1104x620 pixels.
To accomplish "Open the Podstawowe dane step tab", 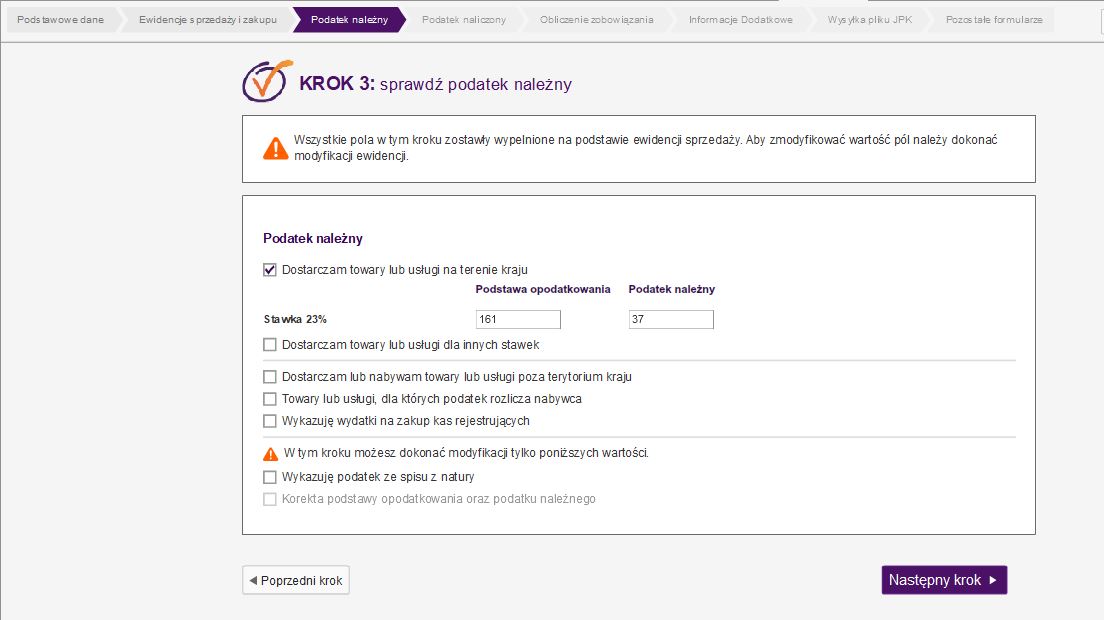I will tap(60, 20).
